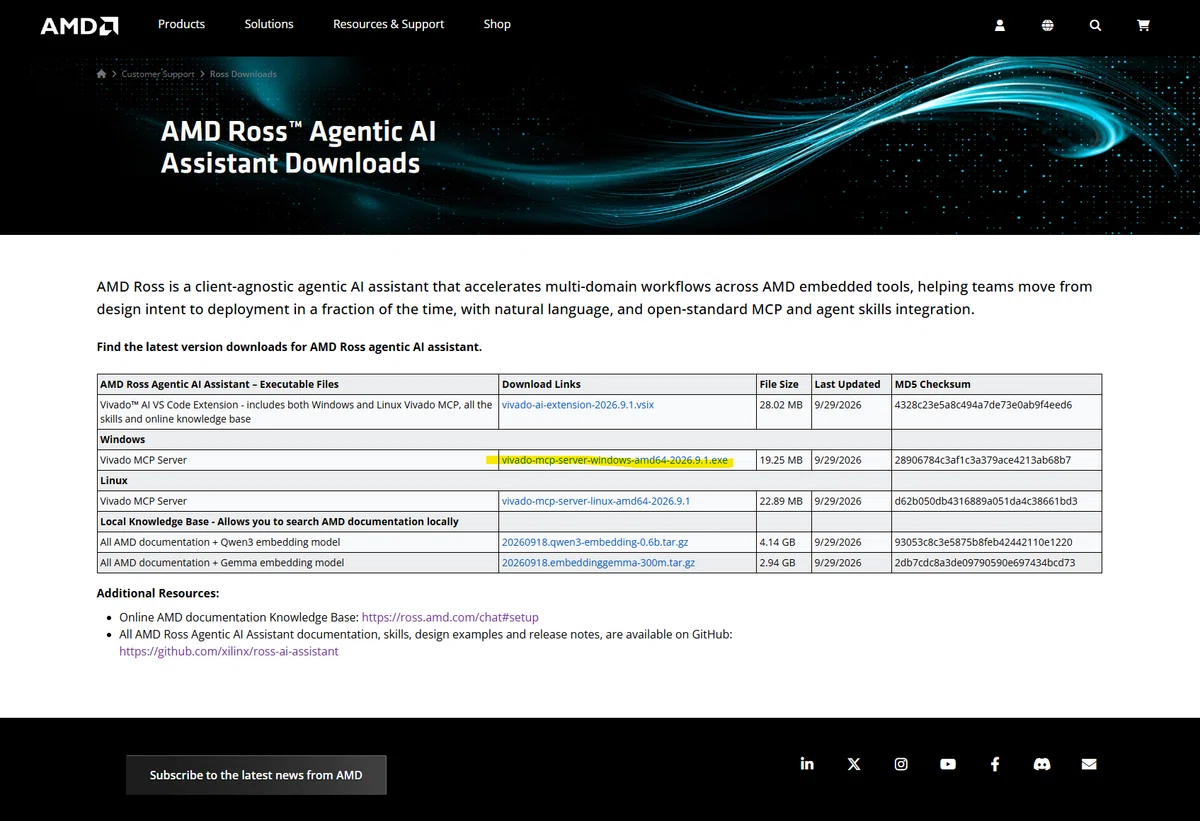This screenshot has width=1200, height=821.
Task: Click the AMD logo
Action: (79, 25)
